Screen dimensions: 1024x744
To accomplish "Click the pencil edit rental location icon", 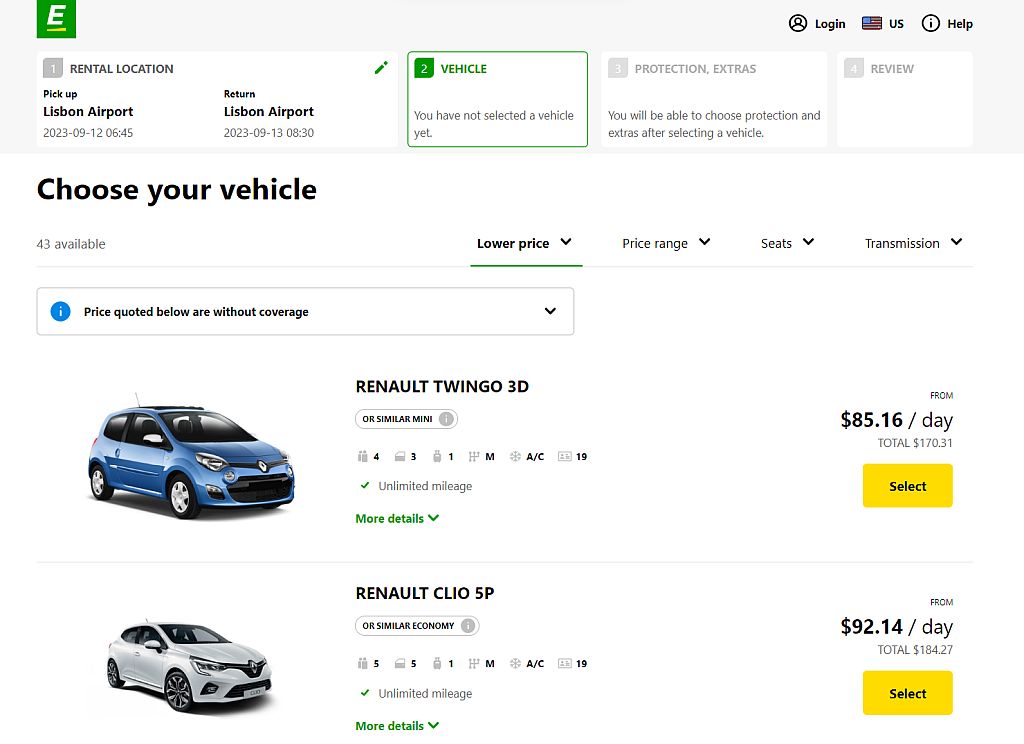I will pos(381,68).
